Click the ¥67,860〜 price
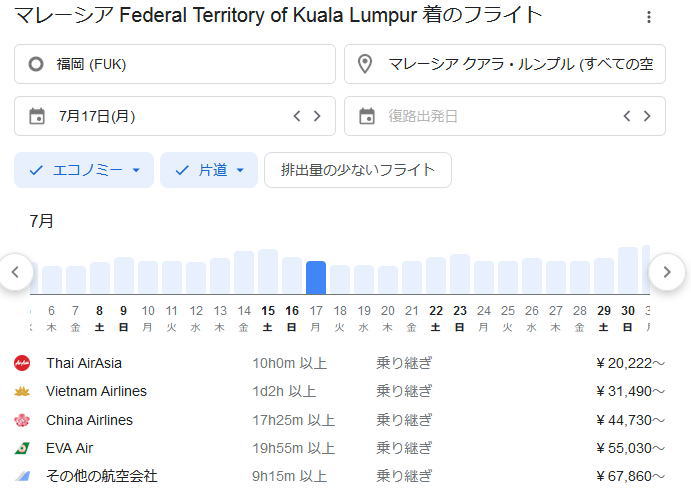The width and height of the screenshot is (691, 503). [630, 477]
